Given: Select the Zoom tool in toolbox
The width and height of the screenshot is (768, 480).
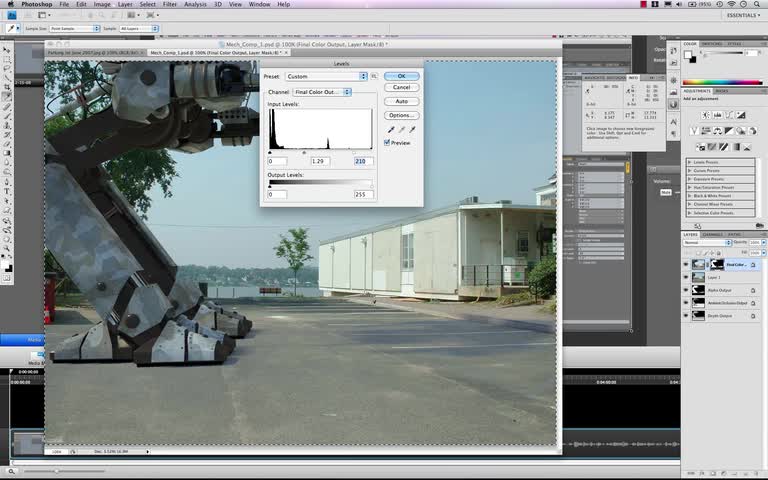Looking at the screenshot, I should [x=7, y=248].
